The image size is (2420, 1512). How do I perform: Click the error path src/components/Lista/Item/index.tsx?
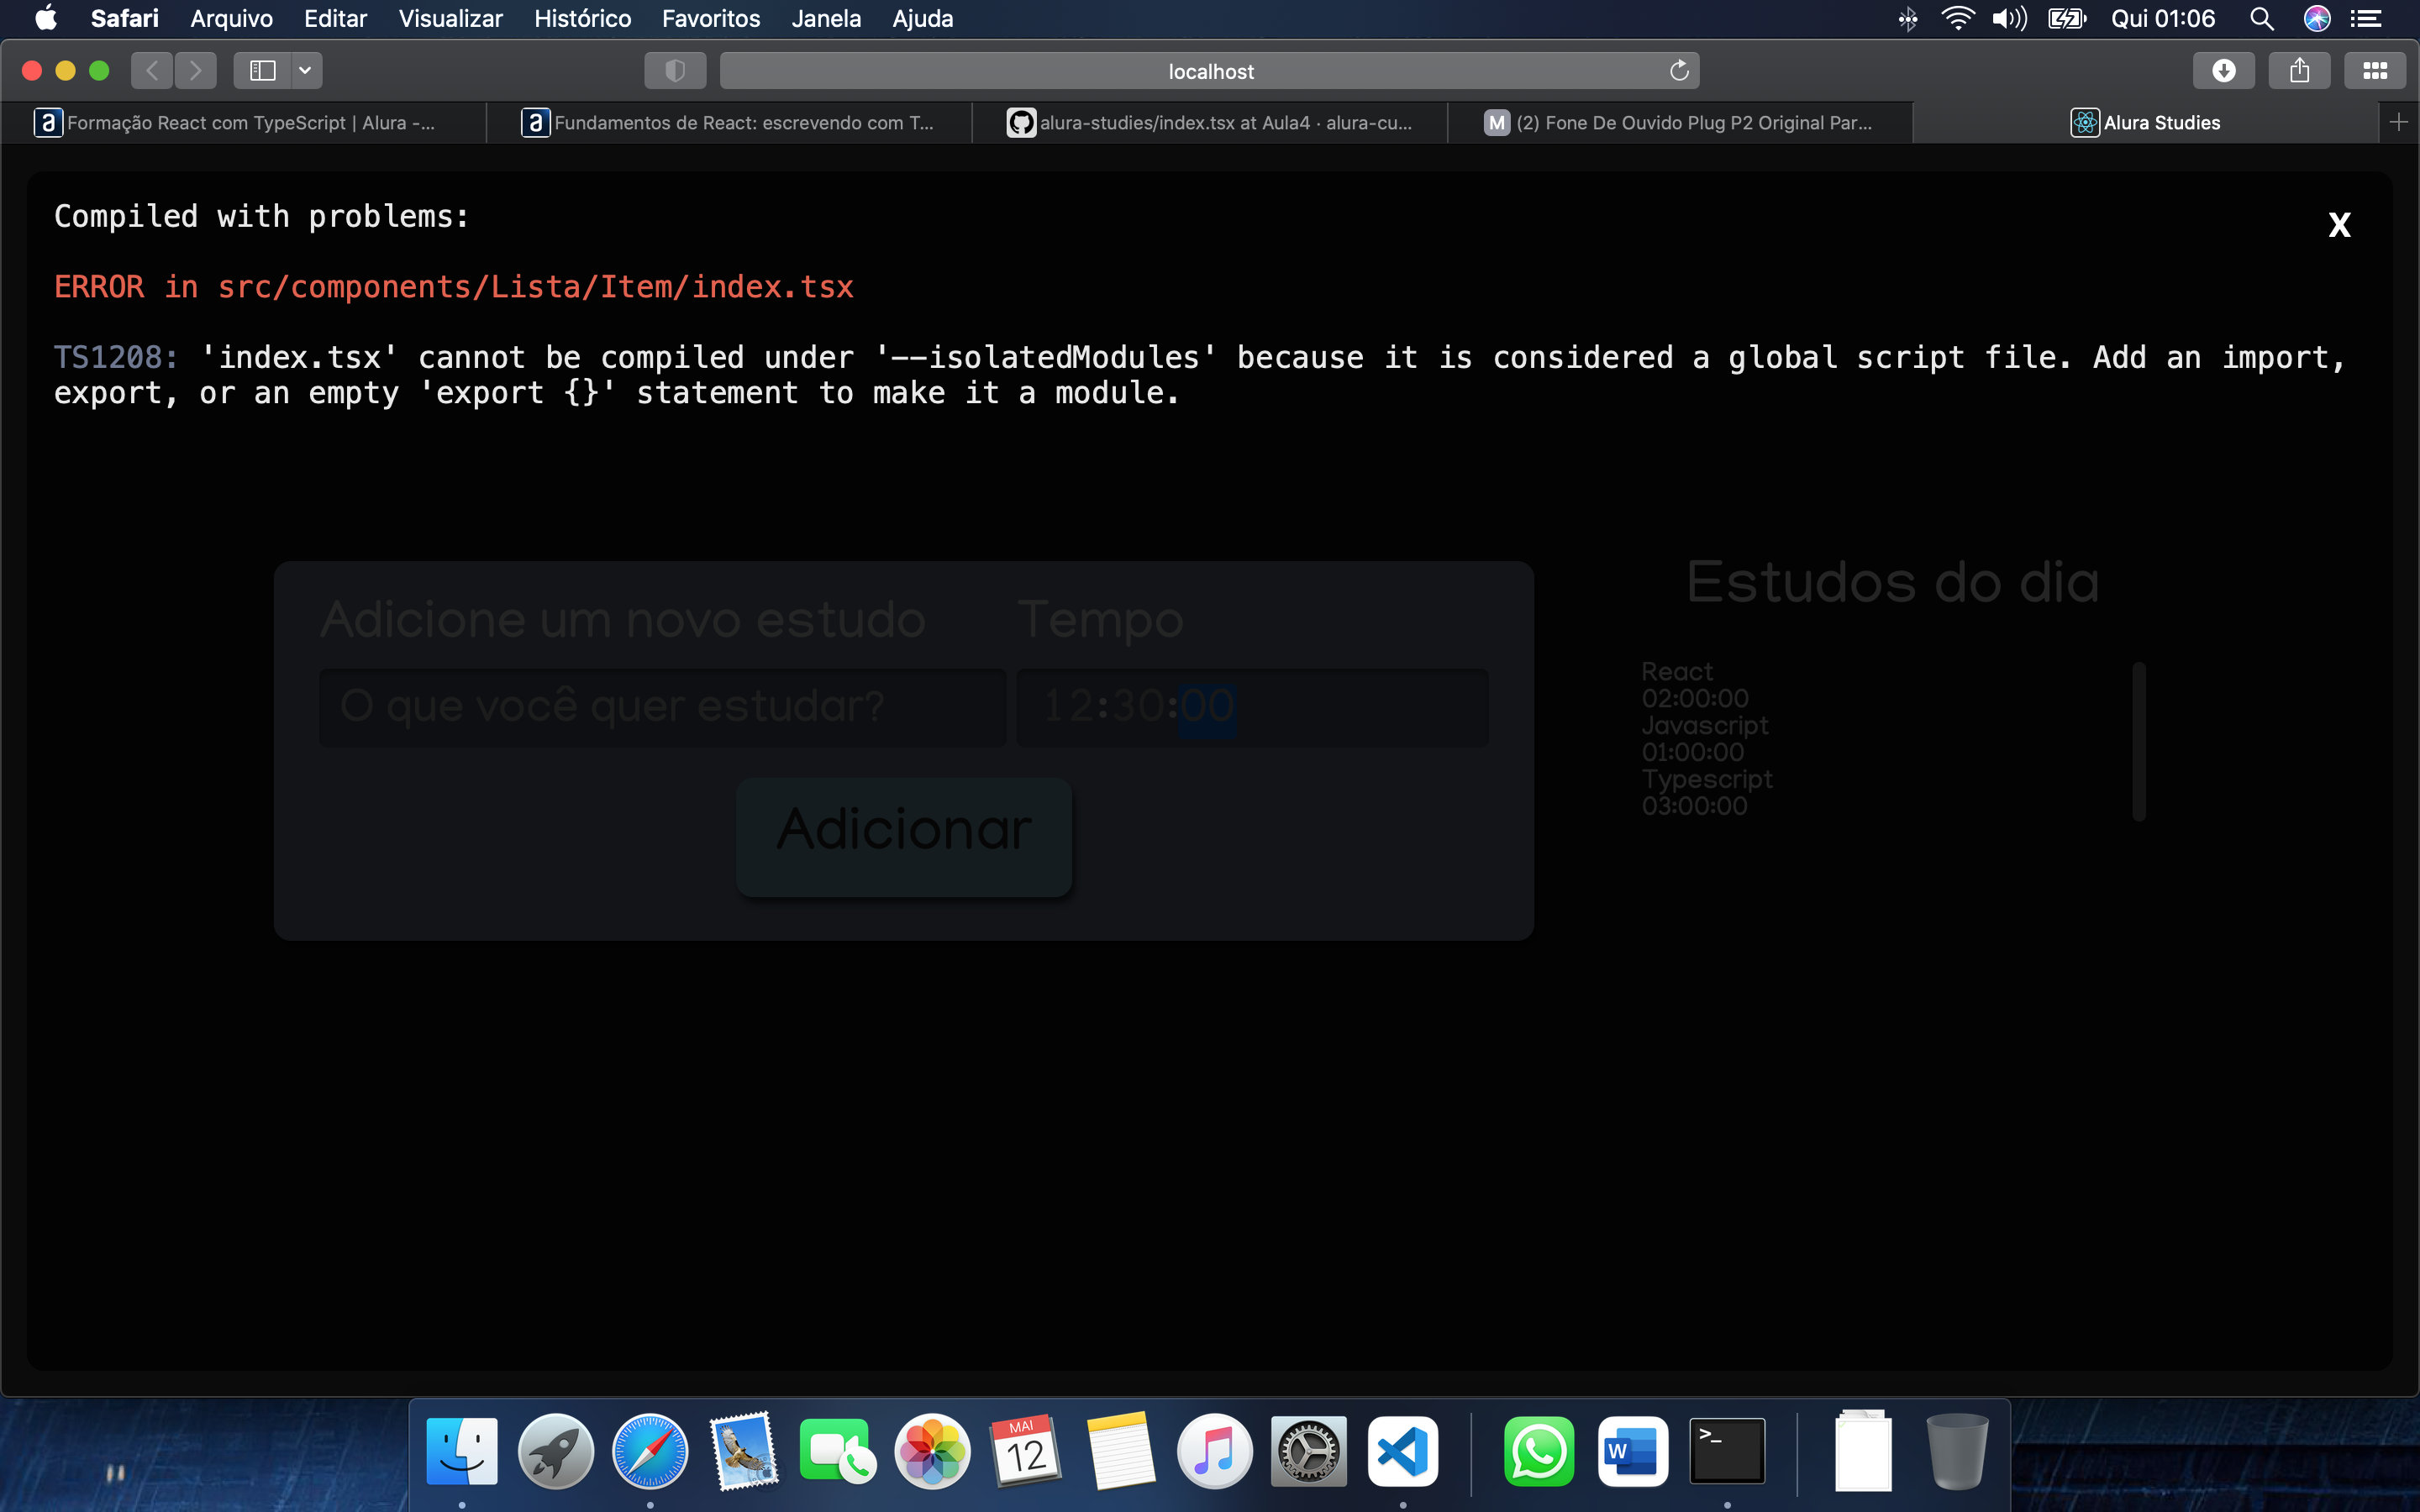point(535,287)
